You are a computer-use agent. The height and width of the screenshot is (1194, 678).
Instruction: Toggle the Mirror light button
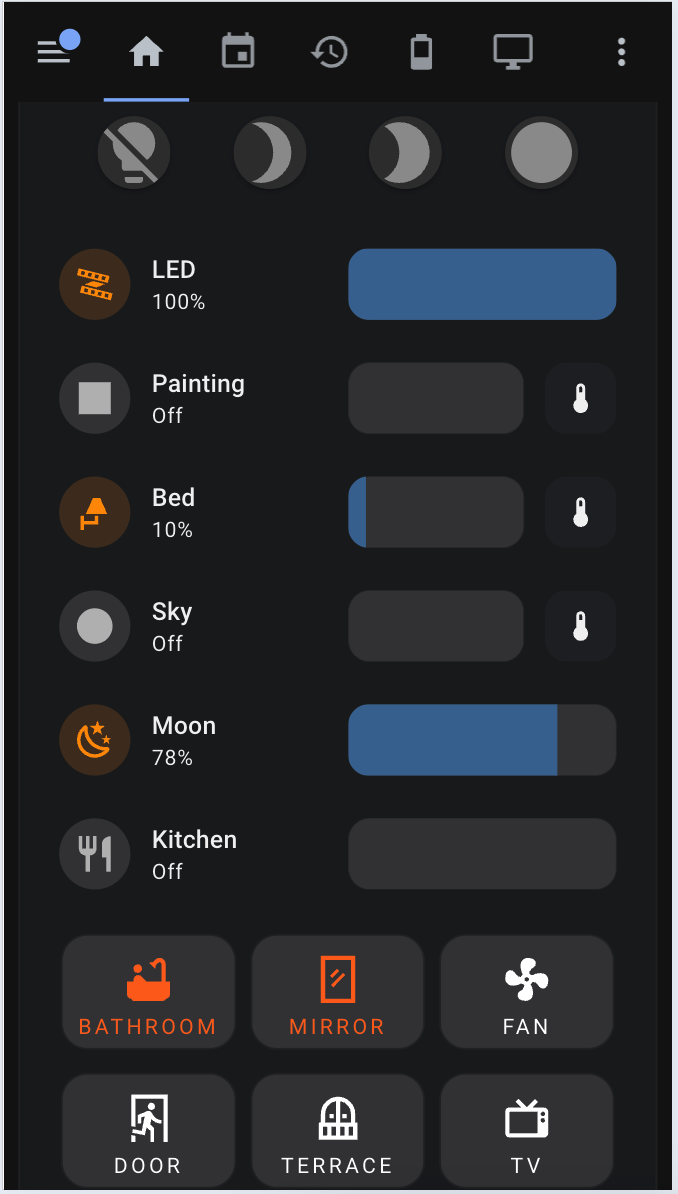coord(337,992)
